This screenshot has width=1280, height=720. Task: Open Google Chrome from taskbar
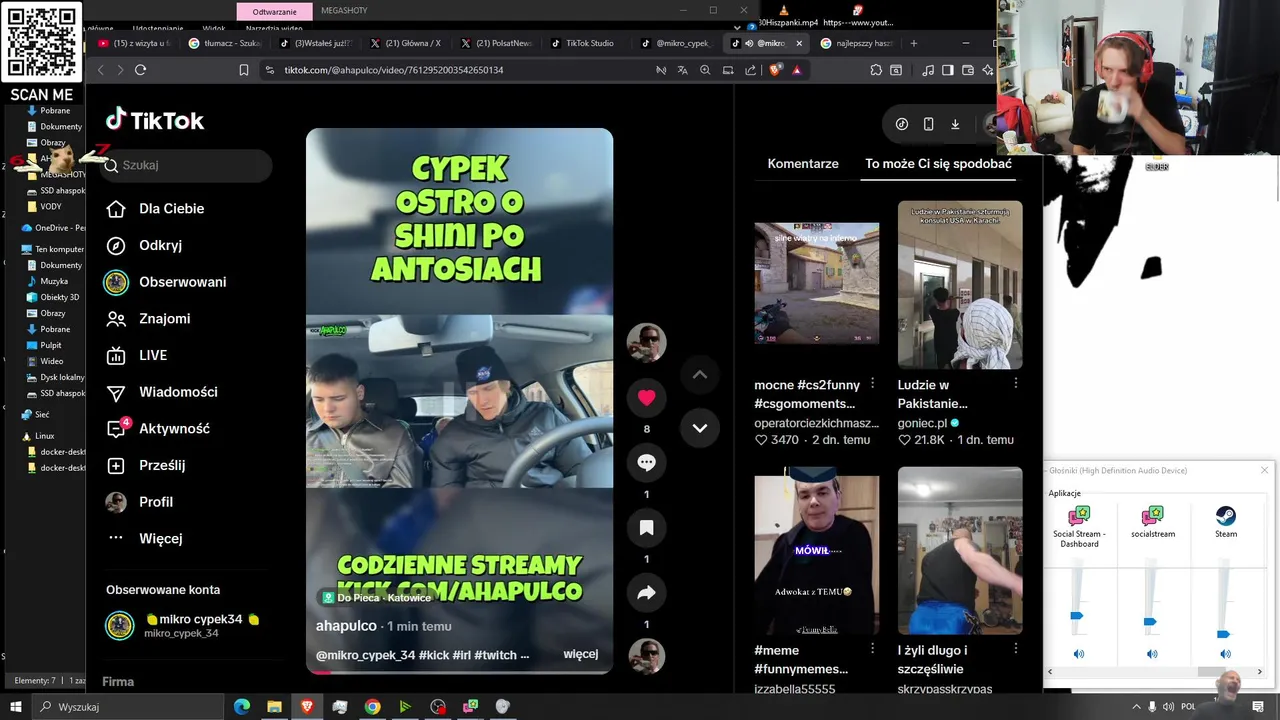[x=372, y=707]
